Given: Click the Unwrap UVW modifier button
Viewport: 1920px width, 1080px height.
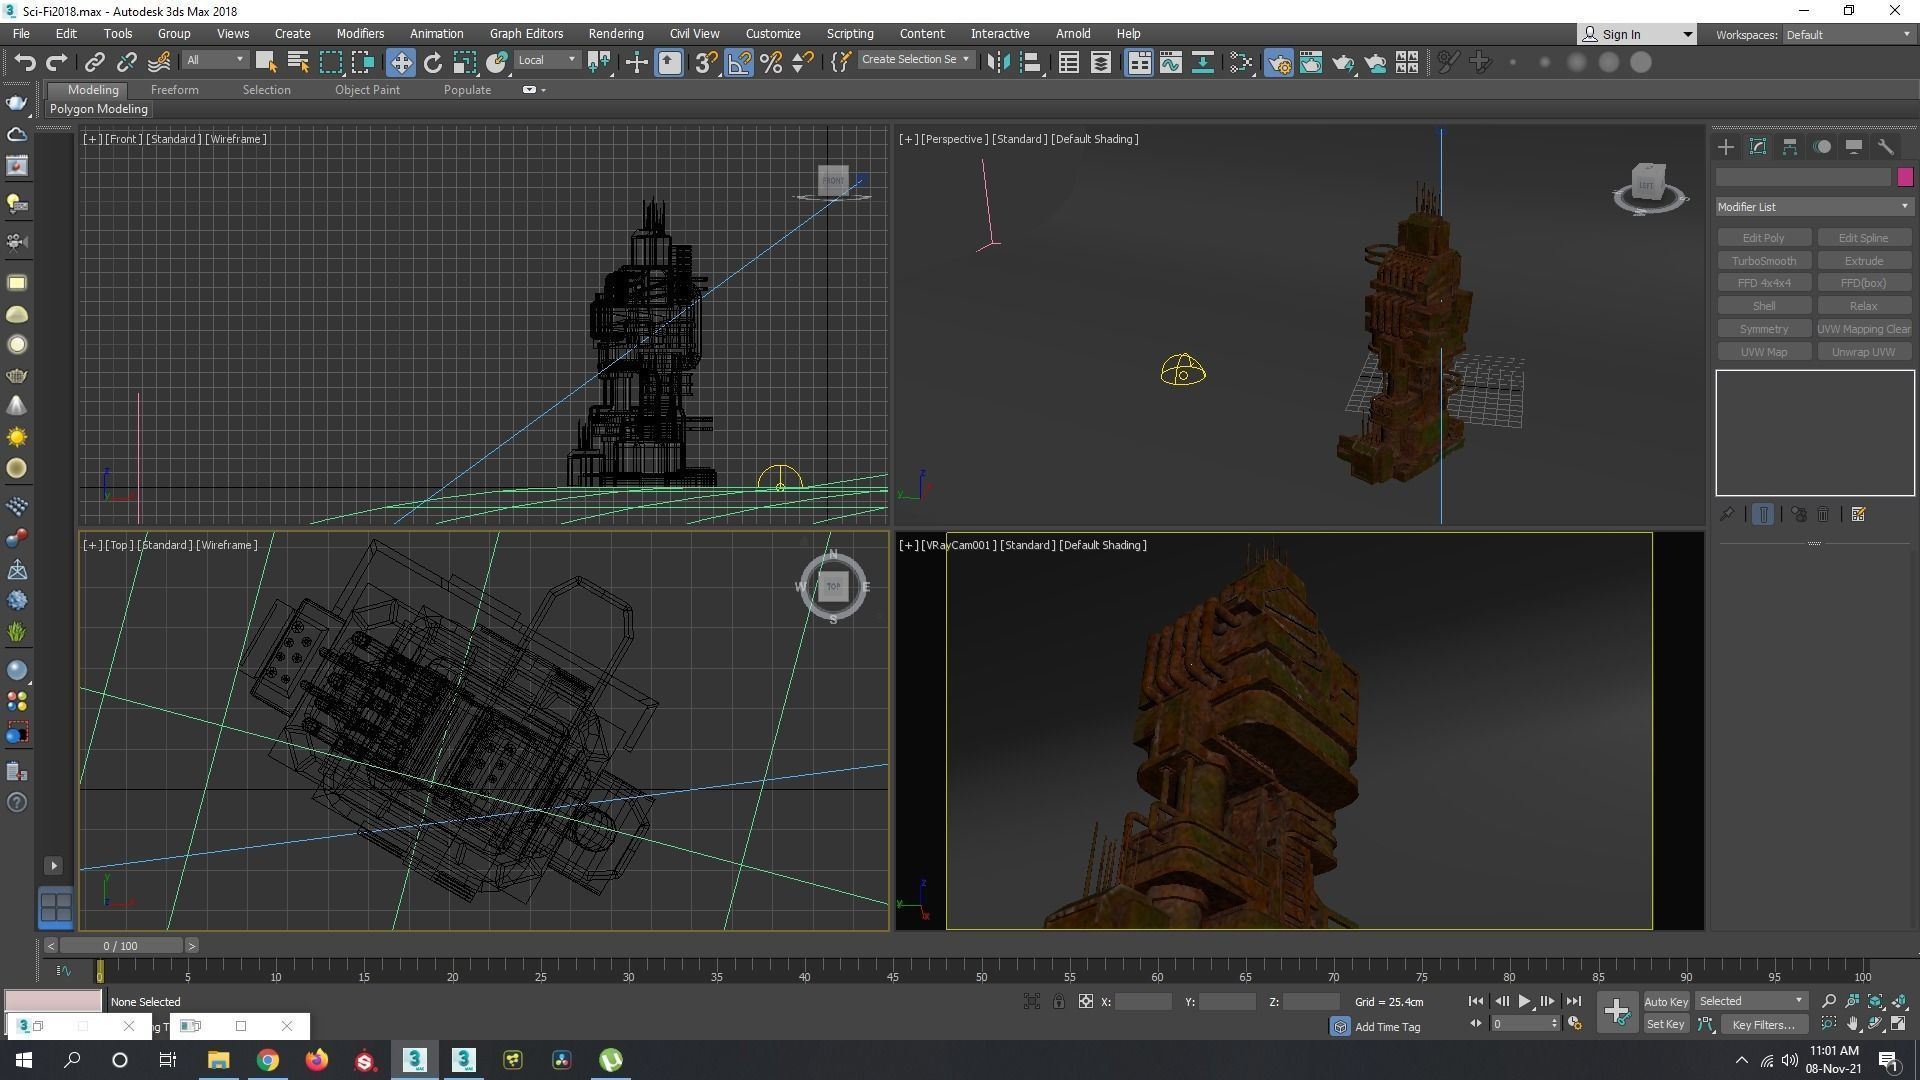Looking at the screenshot, I should (x=1863, y=352).
